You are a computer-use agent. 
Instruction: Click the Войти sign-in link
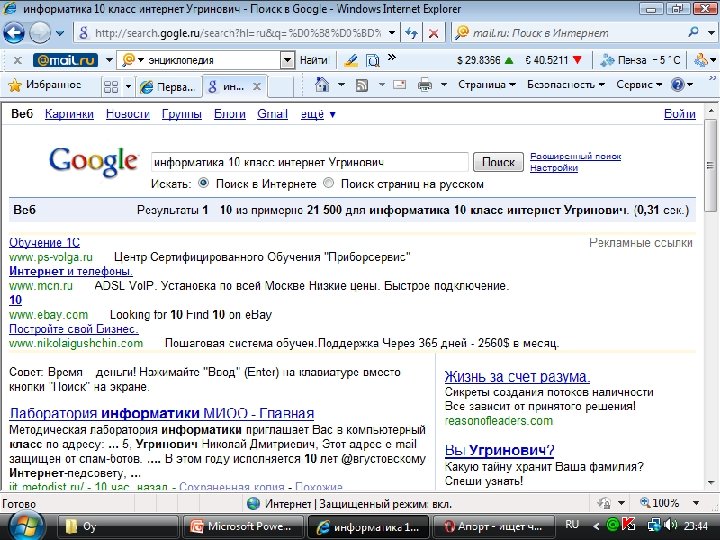680,114
